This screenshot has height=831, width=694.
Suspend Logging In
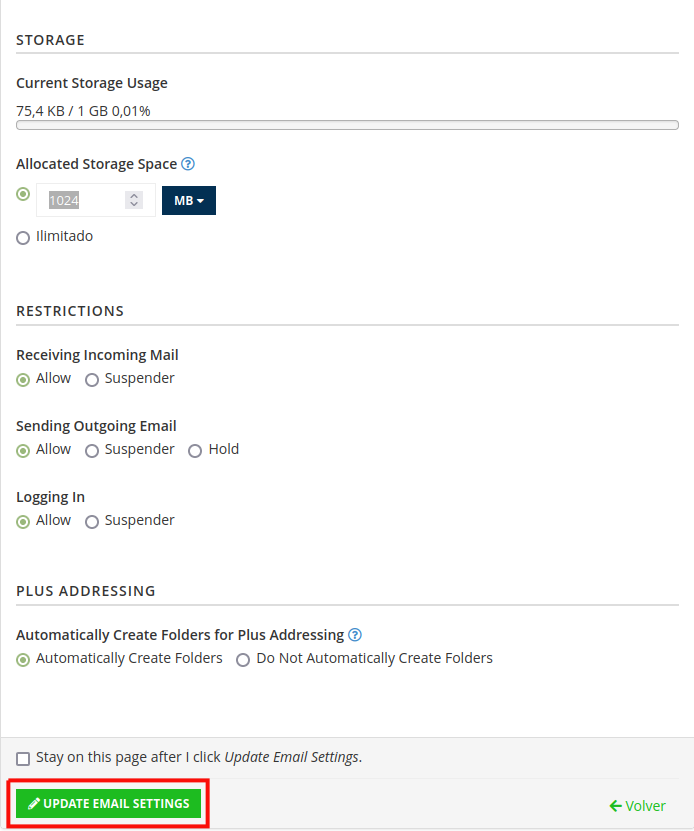(x=92, y=522)
